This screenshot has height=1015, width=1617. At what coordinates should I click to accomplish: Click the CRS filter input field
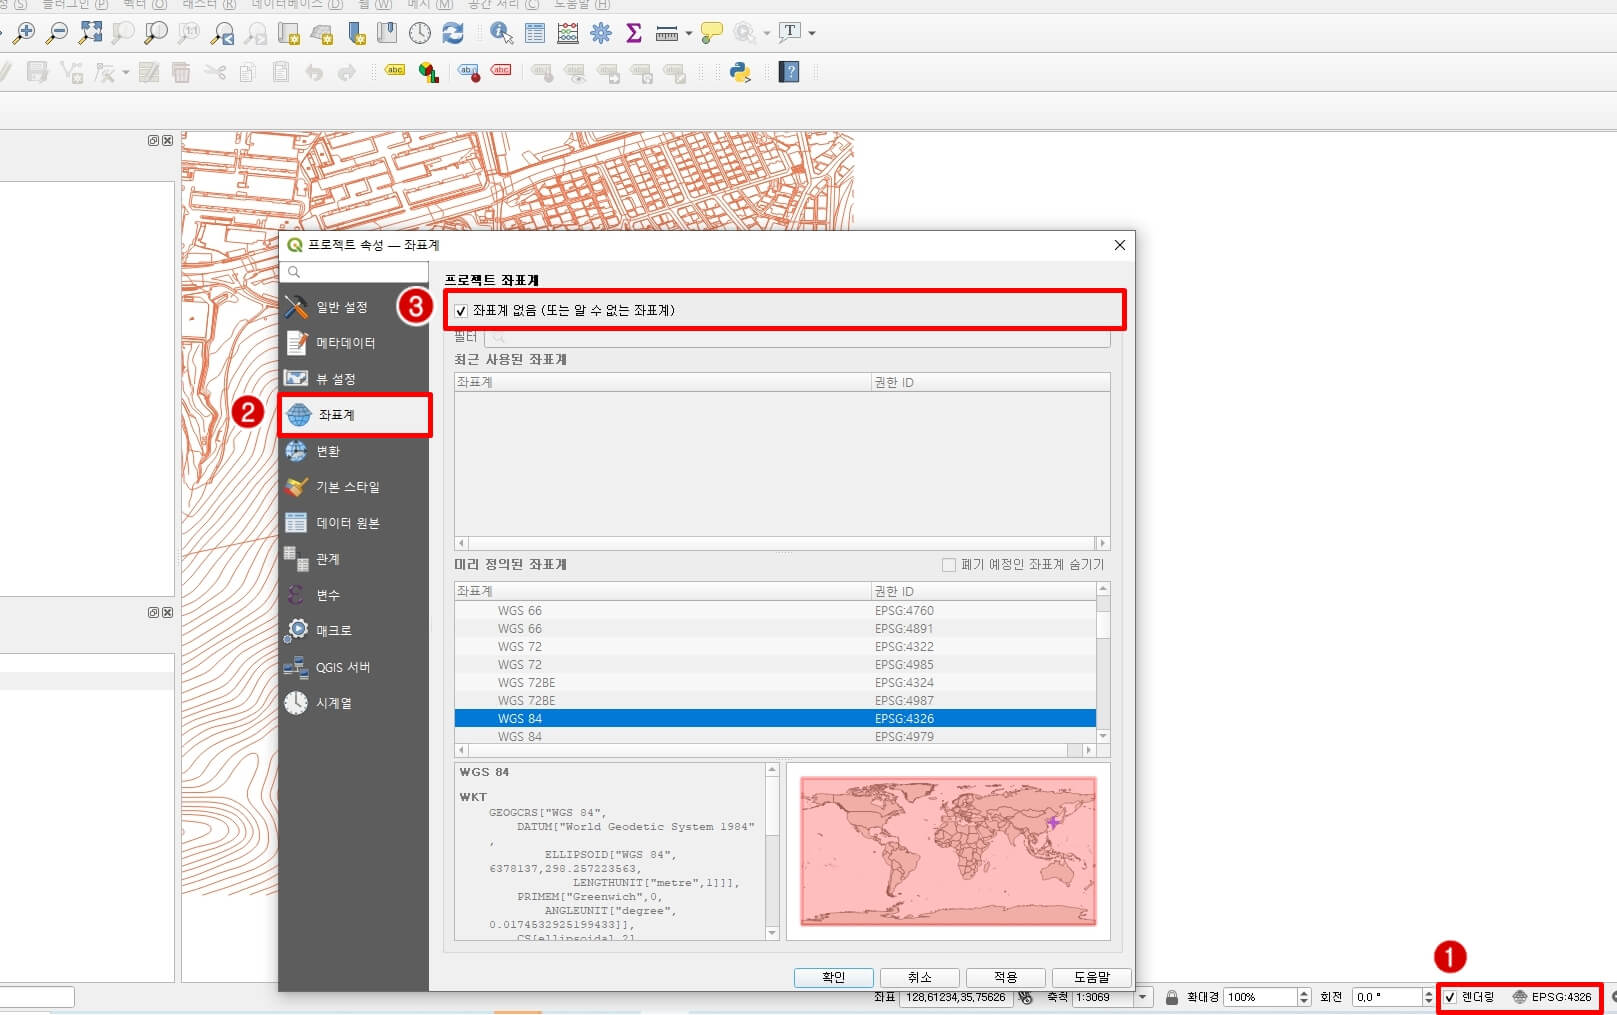797,338
